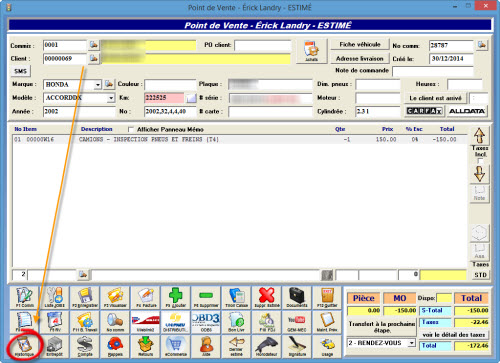
Task: Toggle the Taxes Incl. checkbox
Action: click(x=480, y=161)
